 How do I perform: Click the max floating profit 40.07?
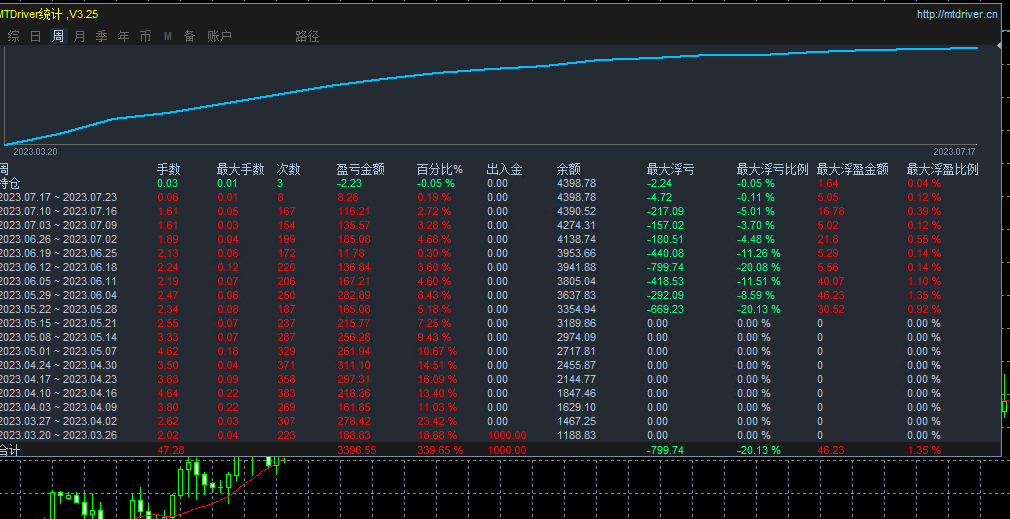(830, 281)
